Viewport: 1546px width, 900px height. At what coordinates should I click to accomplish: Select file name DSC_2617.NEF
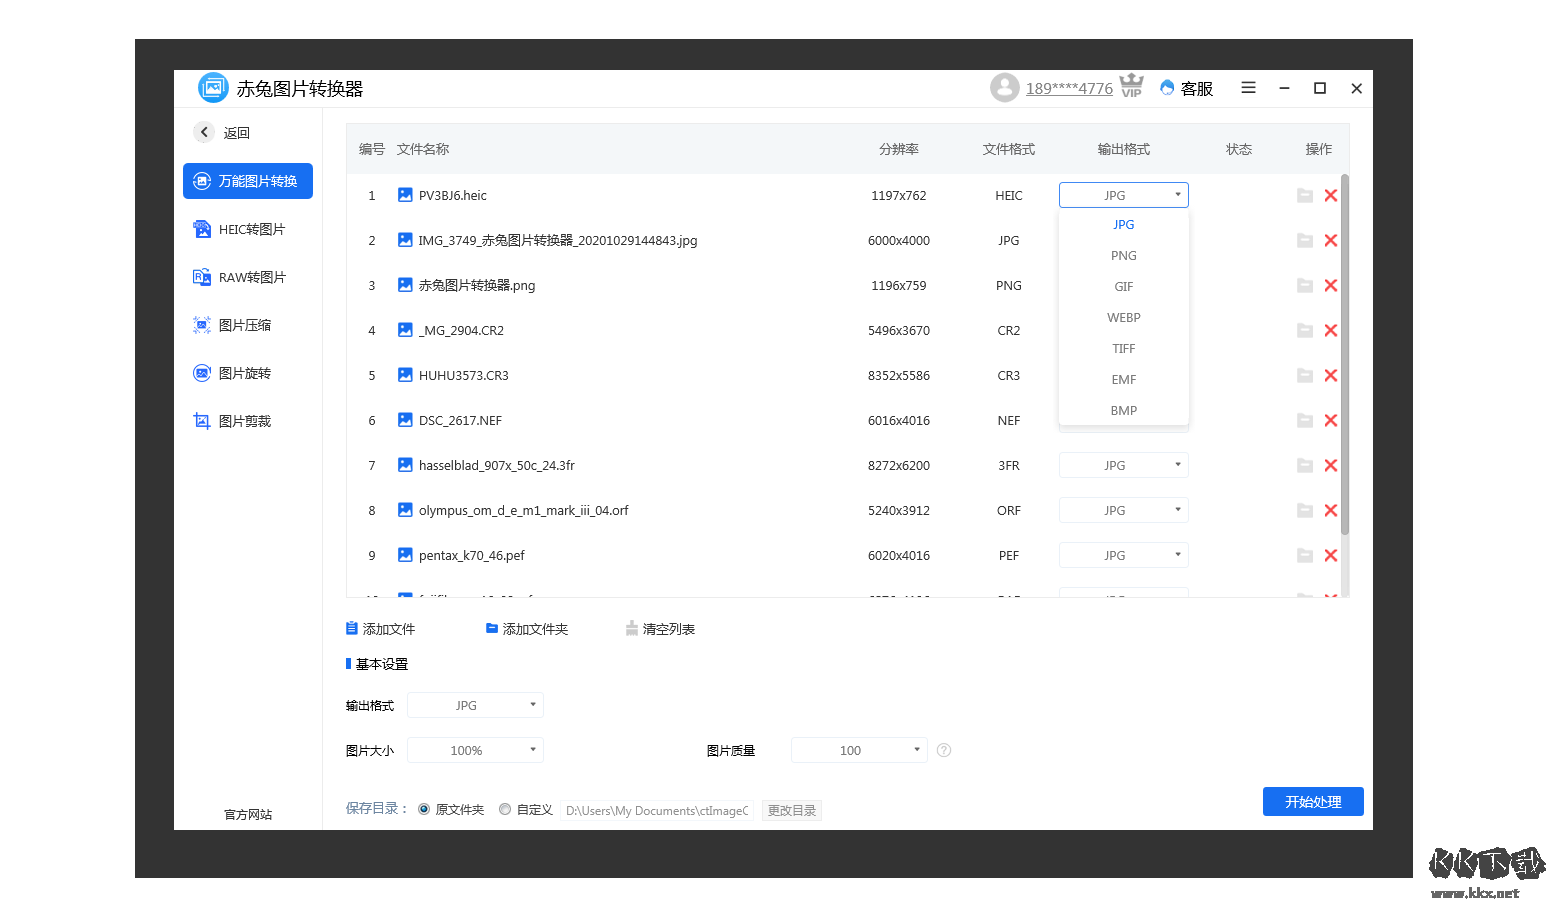[x=460, y=420]
